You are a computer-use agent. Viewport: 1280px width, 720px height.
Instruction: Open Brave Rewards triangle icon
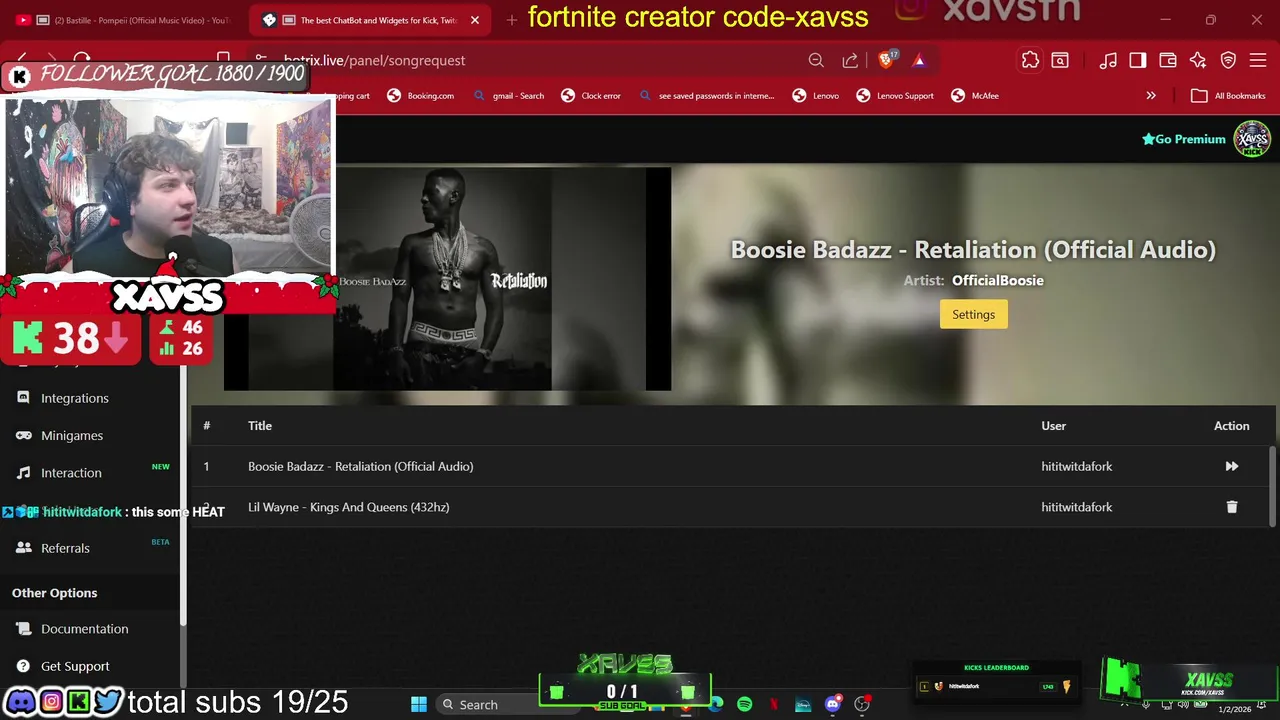[x=919, y=60]
